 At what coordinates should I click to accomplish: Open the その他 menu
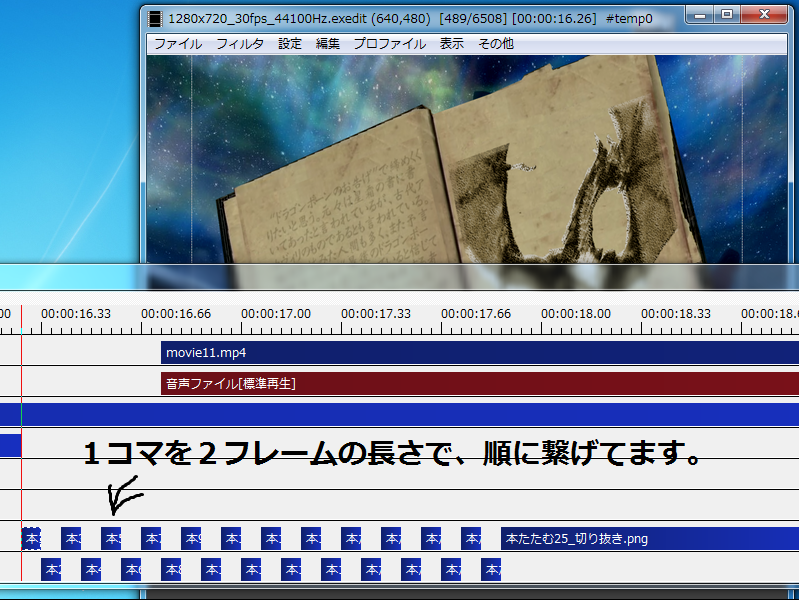(496, 44)
